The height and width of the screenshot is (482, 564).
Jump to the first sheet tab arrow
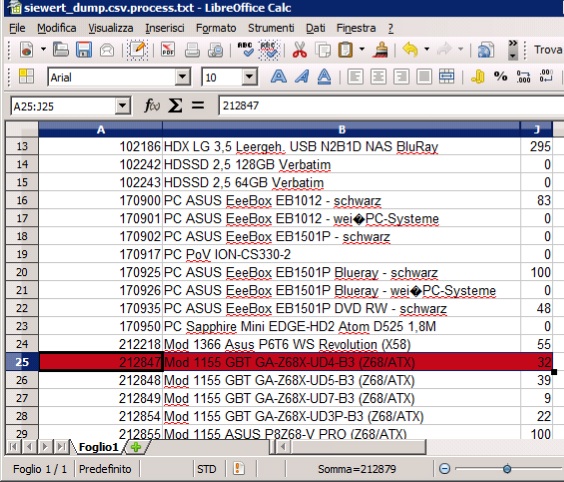tap(13, 447)
